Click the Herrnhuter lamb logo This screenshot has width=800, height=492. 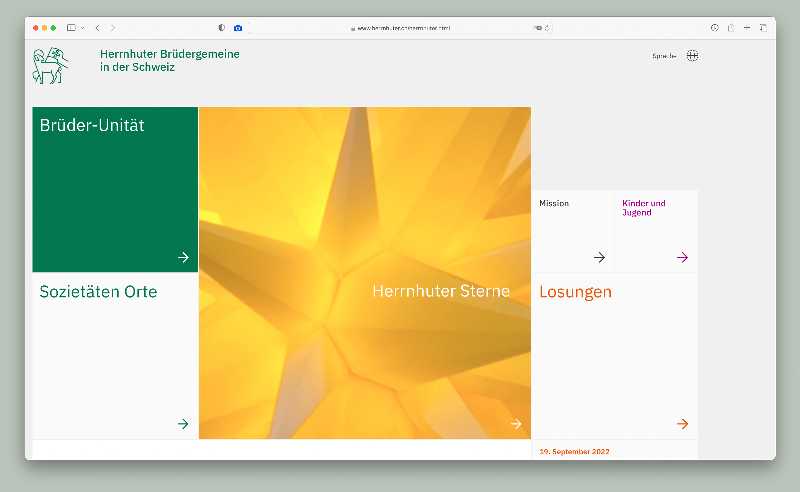pos(50,65)
